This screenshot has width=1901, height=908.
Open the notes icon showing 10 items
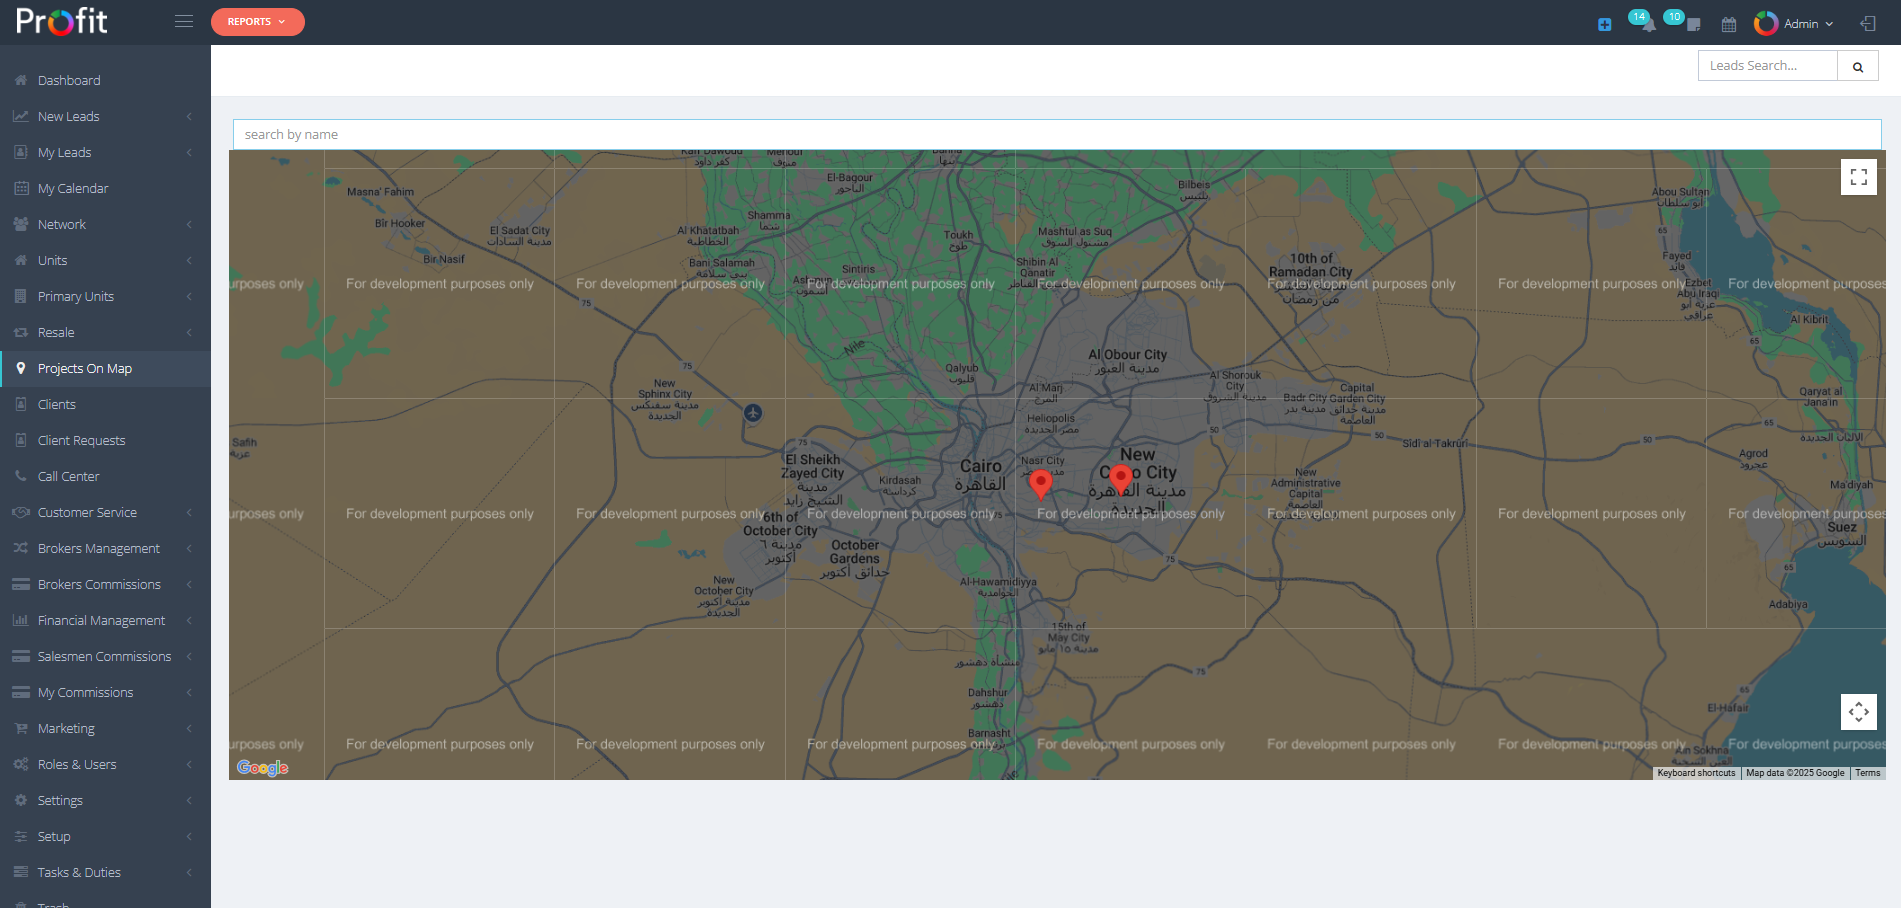click(x=1673, y=22)
